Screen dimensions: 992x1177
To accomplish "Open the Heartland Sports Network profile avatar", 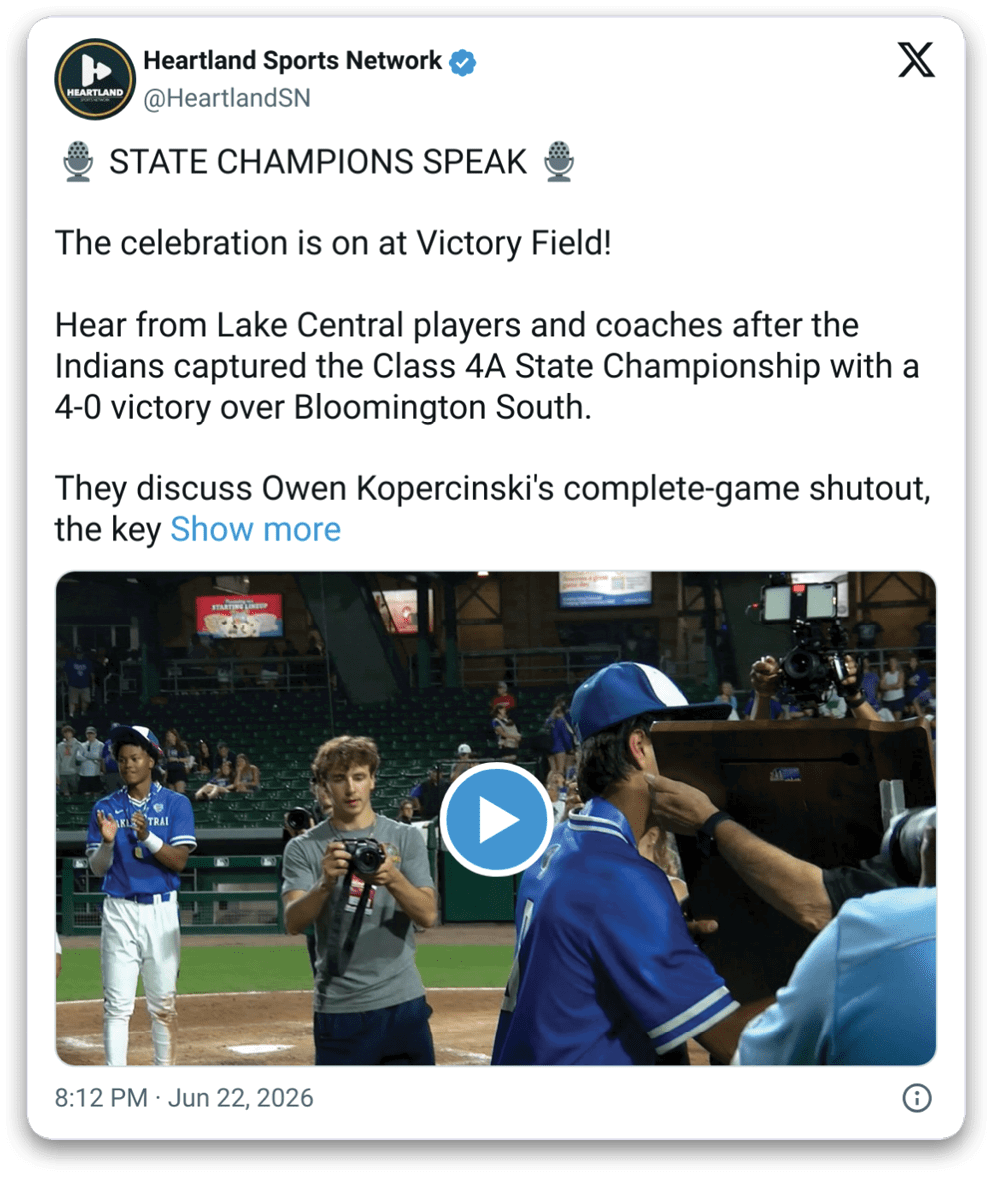I will pyautogui.click(x=95, y=79).
